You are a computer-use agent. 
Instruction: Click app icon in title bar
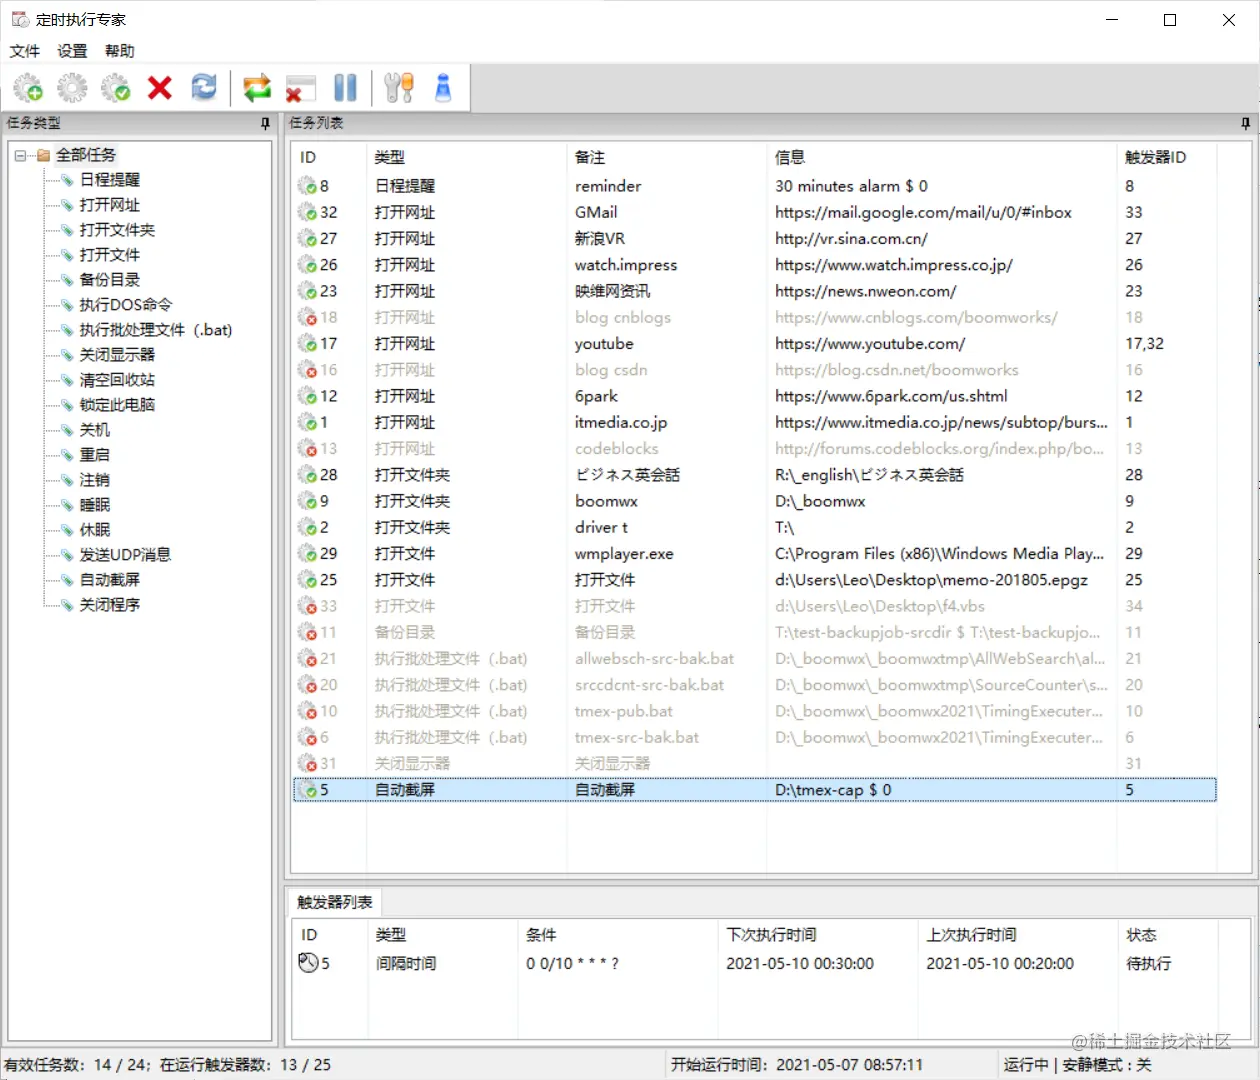20,19
